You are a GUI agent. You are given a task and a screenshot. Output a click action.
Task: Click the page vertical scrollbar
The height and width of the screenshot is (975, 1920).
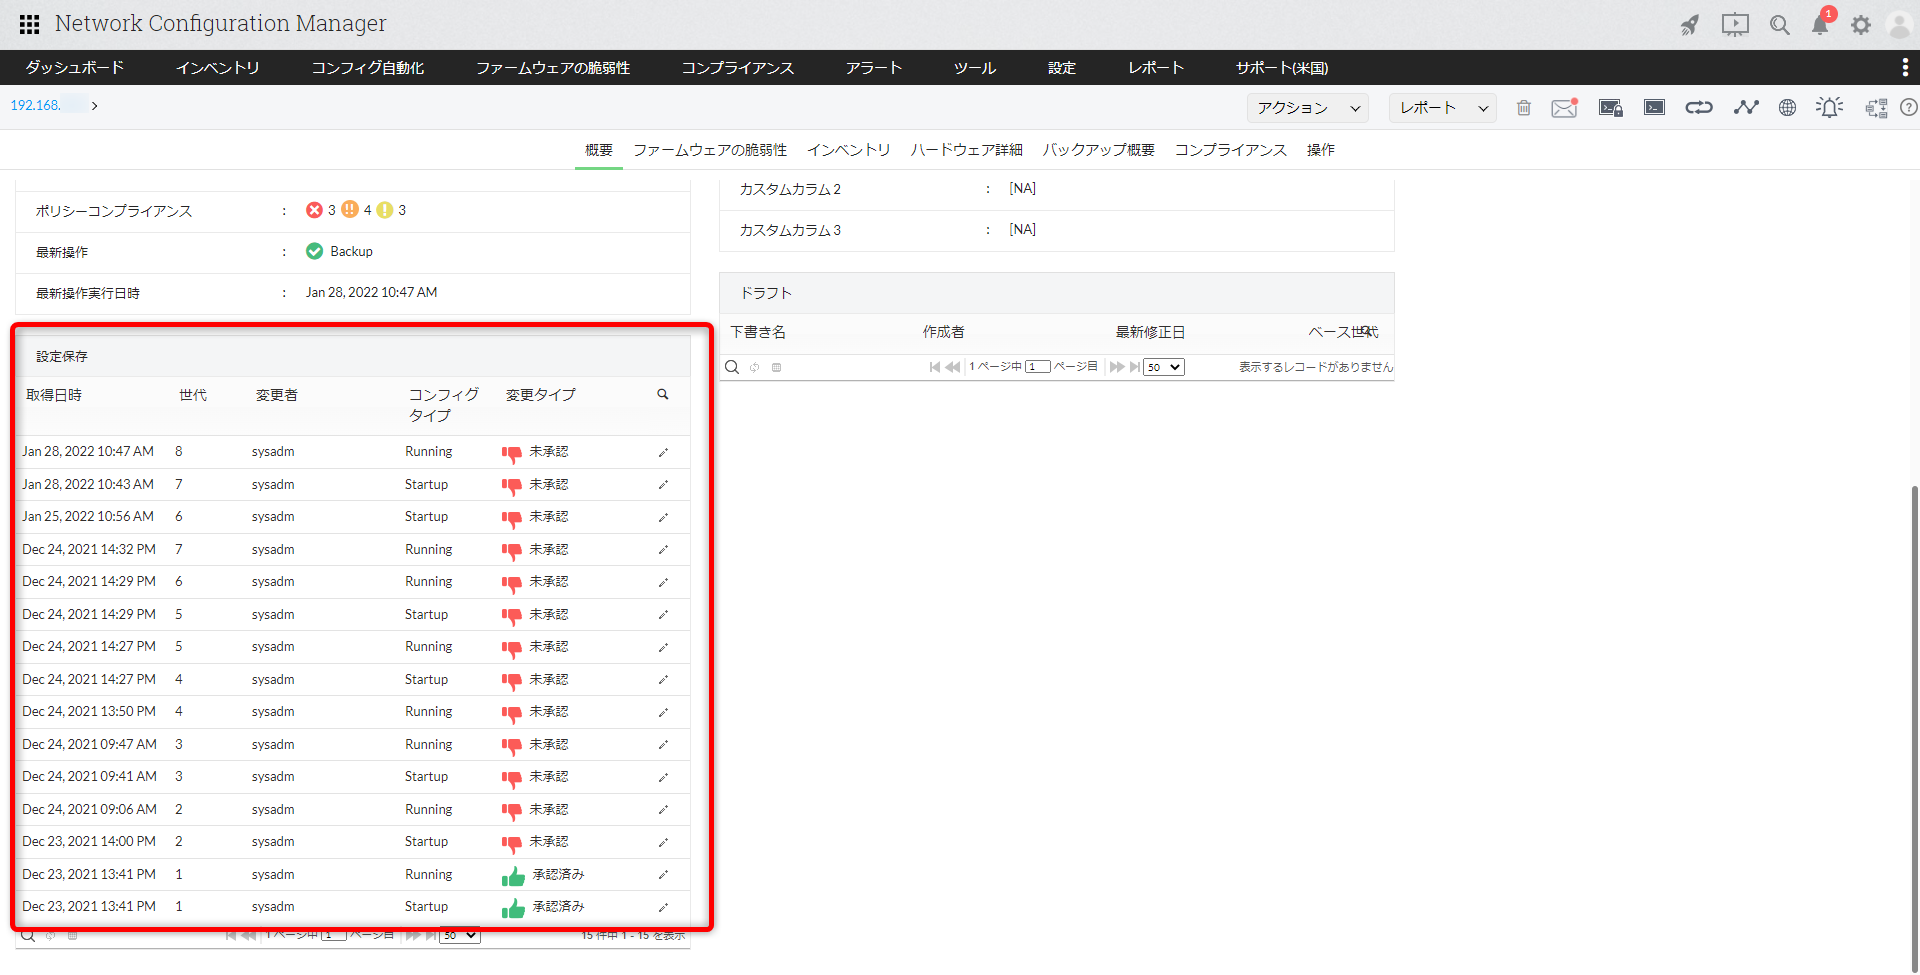click(1914, 727)
